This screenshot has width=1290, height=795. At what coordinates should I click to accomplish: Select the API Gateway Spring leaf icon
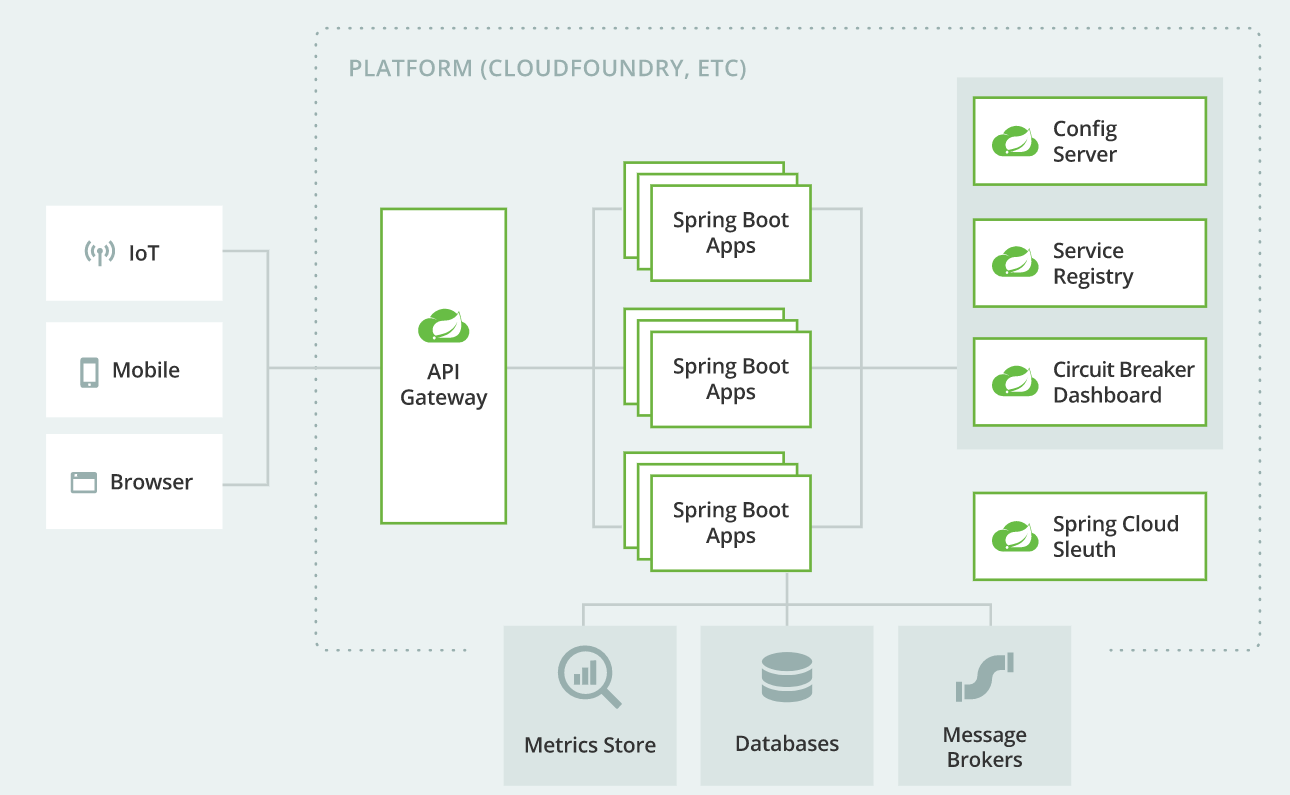pos(444,326)
